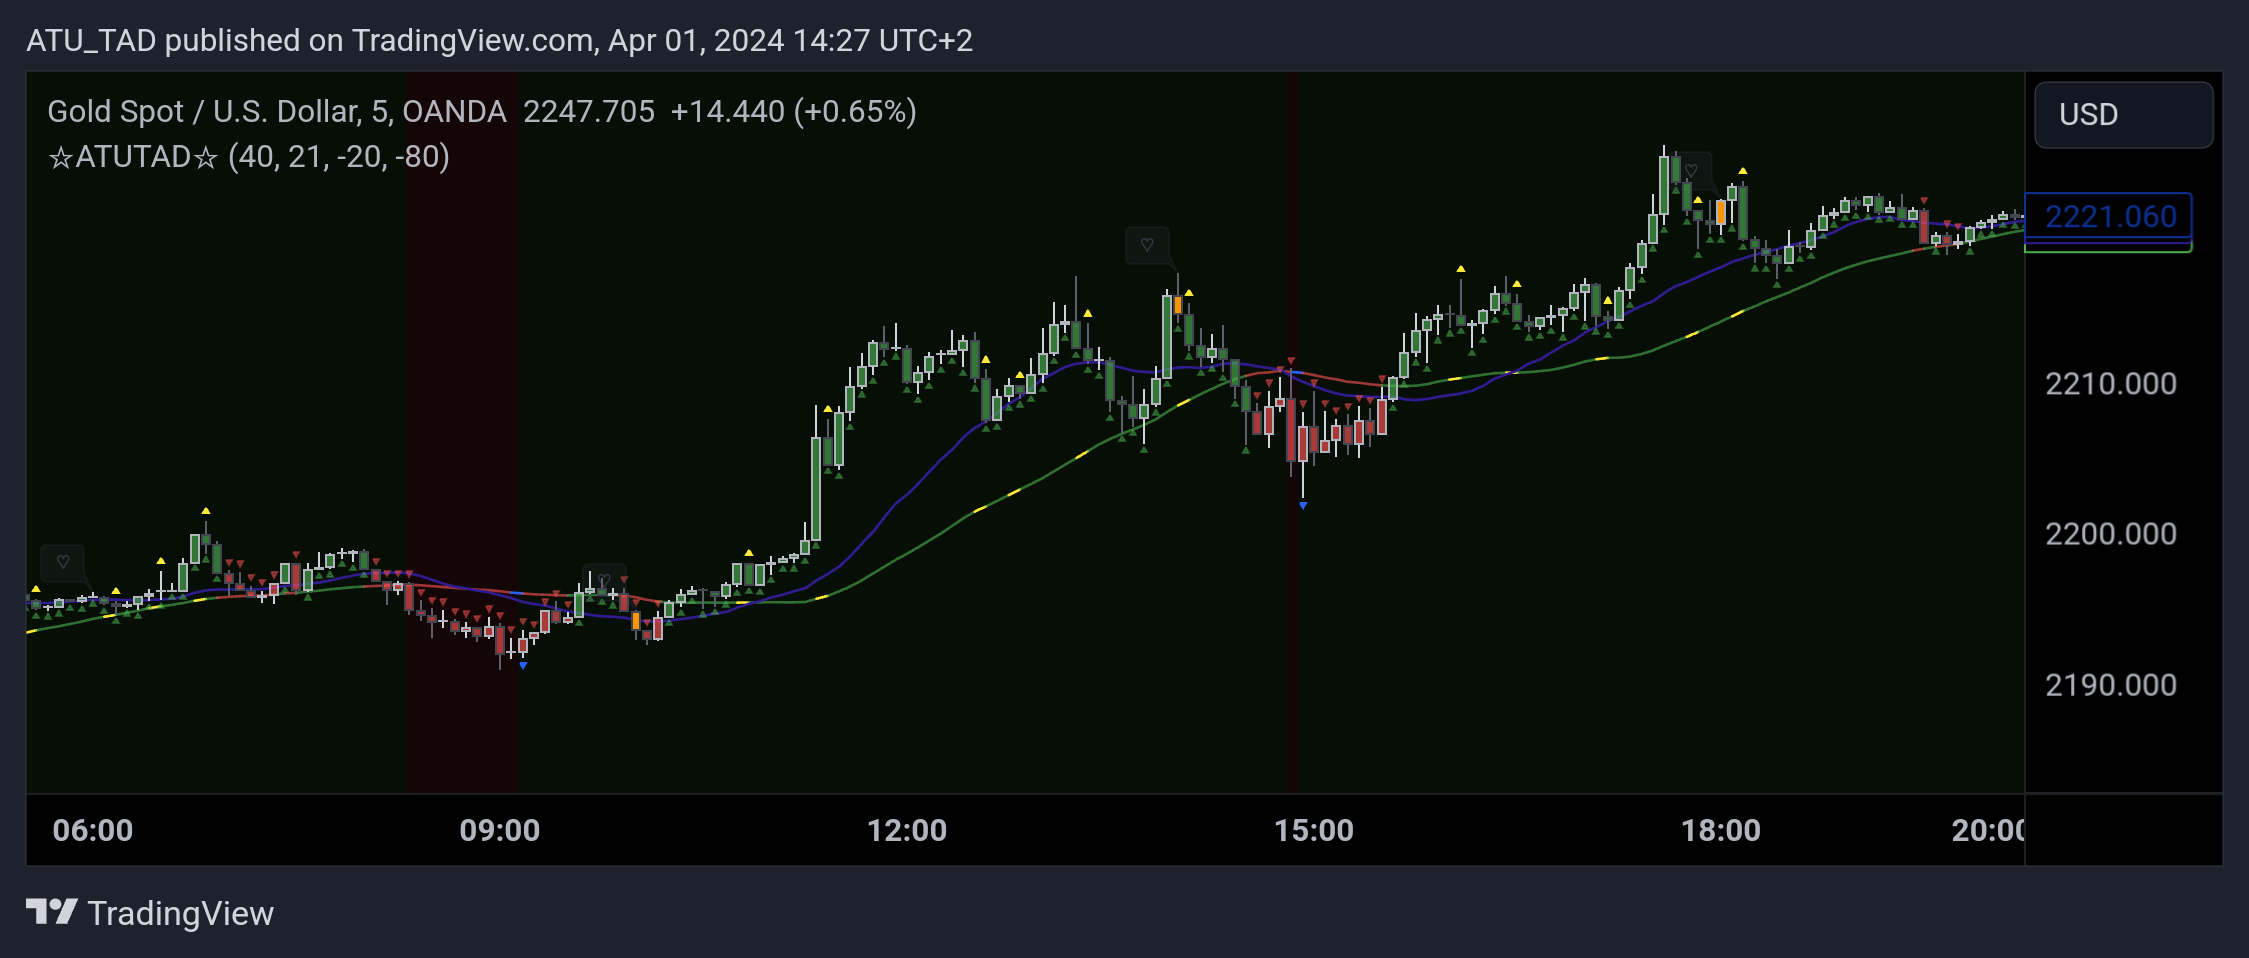The width and height of the screenshot is (2249, 958).
Task: Click the 12:00 time axis label
Action: (907, 830)
